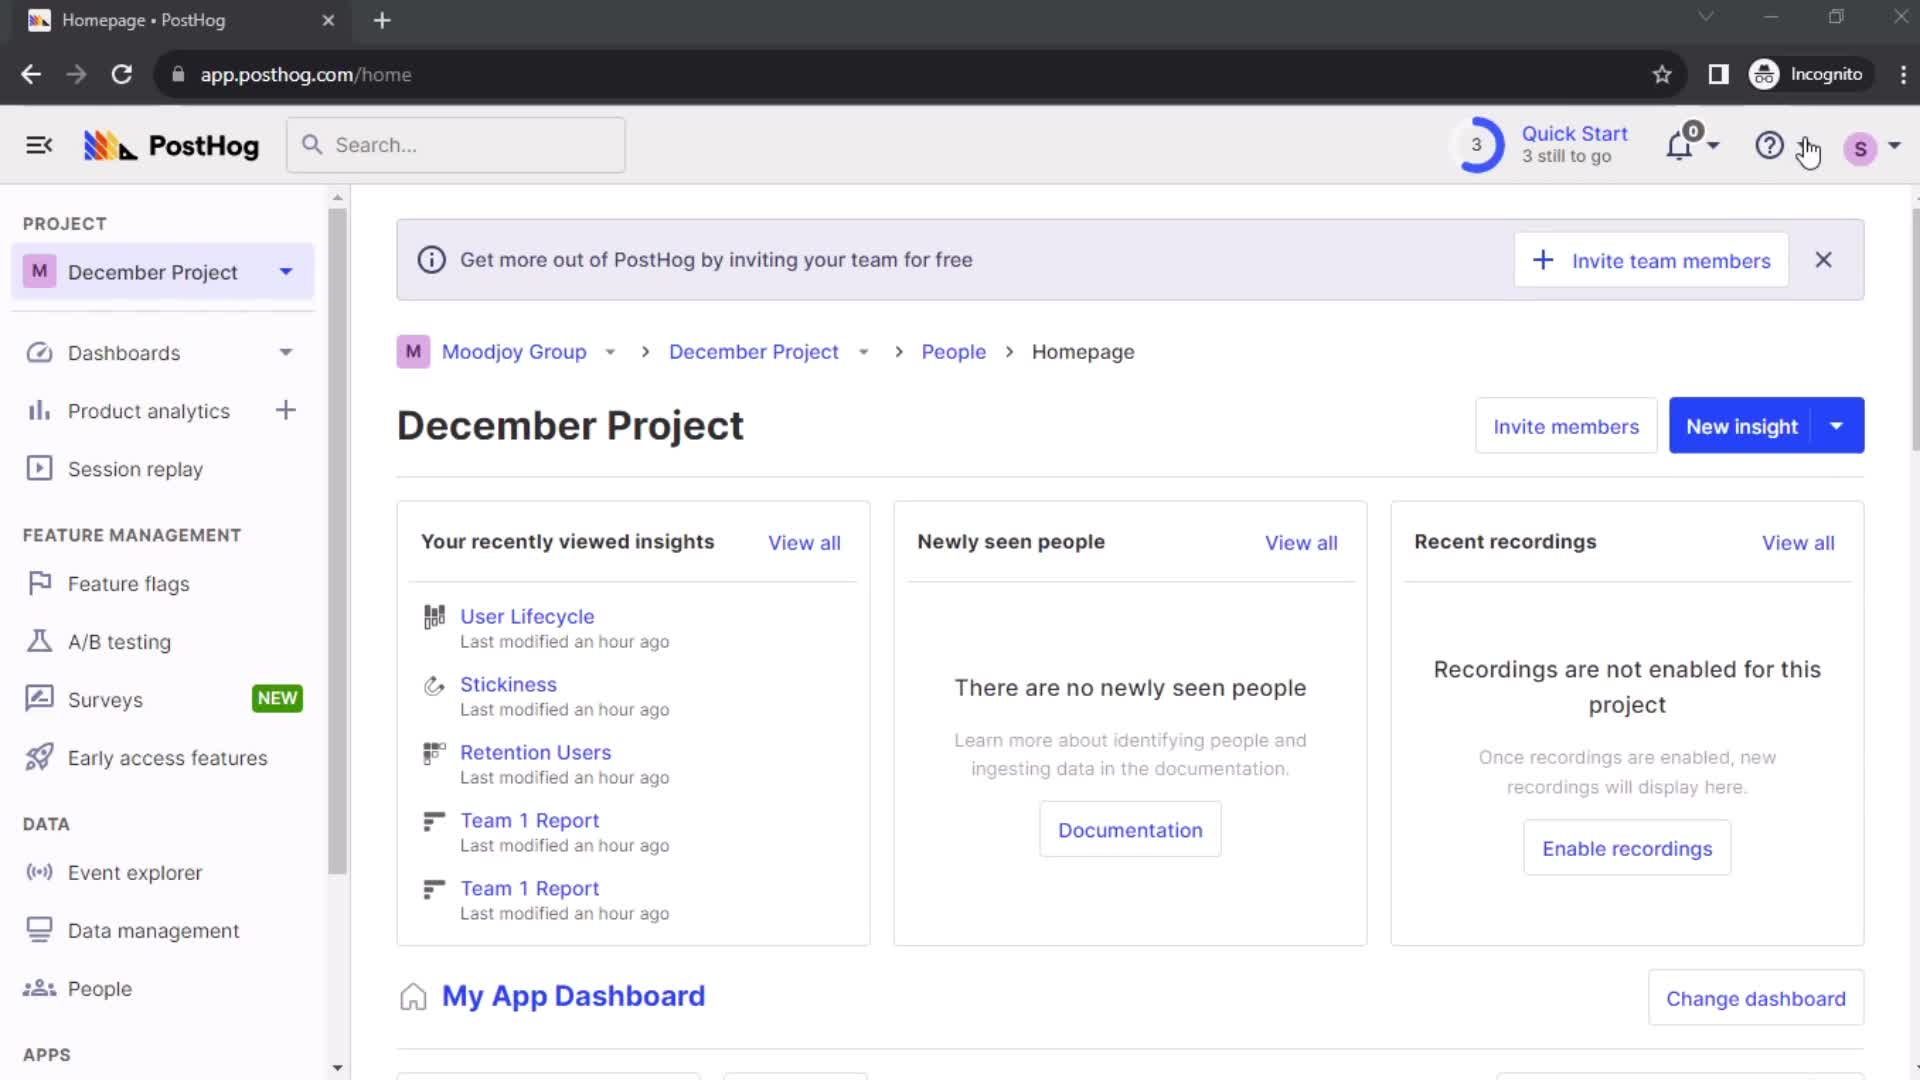Open the notifications bell

[1679, 146]
